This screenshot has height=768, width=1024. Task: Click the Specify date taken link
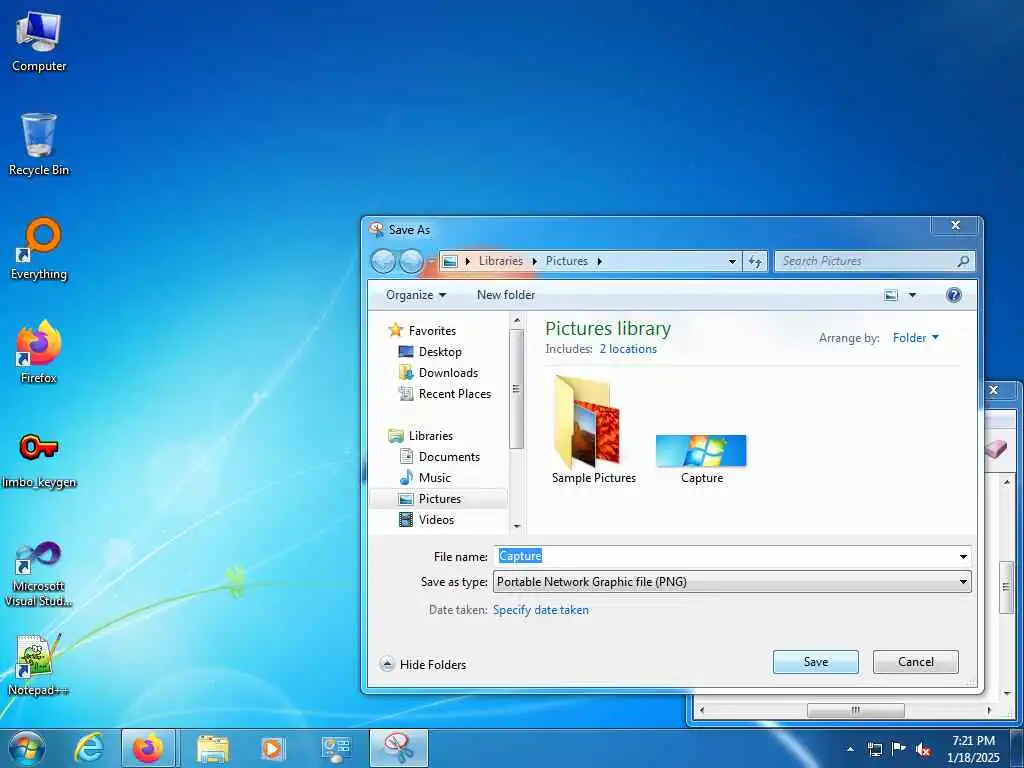coord(541,610)
